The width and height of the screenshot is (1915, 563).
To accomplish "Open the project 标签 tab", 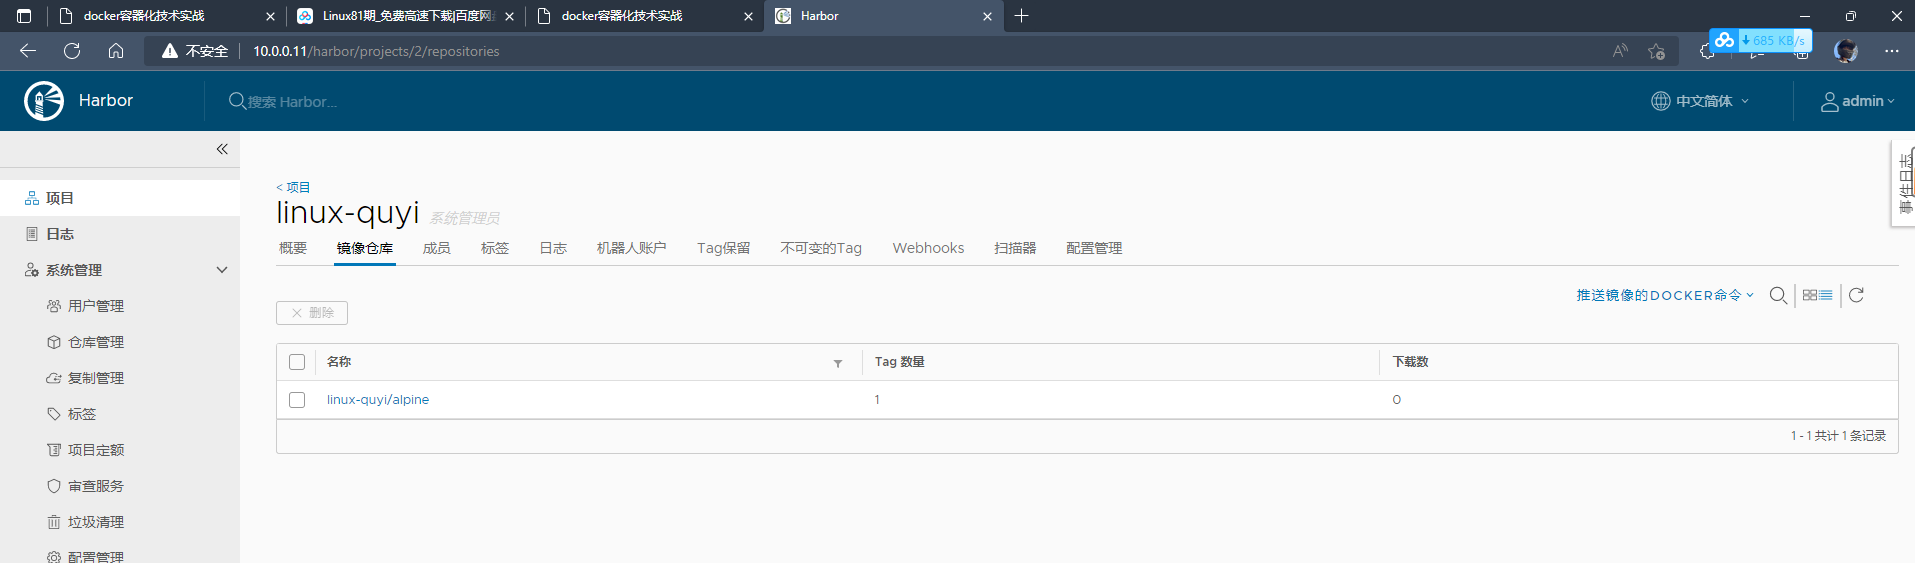I will [x=495, y=248].
